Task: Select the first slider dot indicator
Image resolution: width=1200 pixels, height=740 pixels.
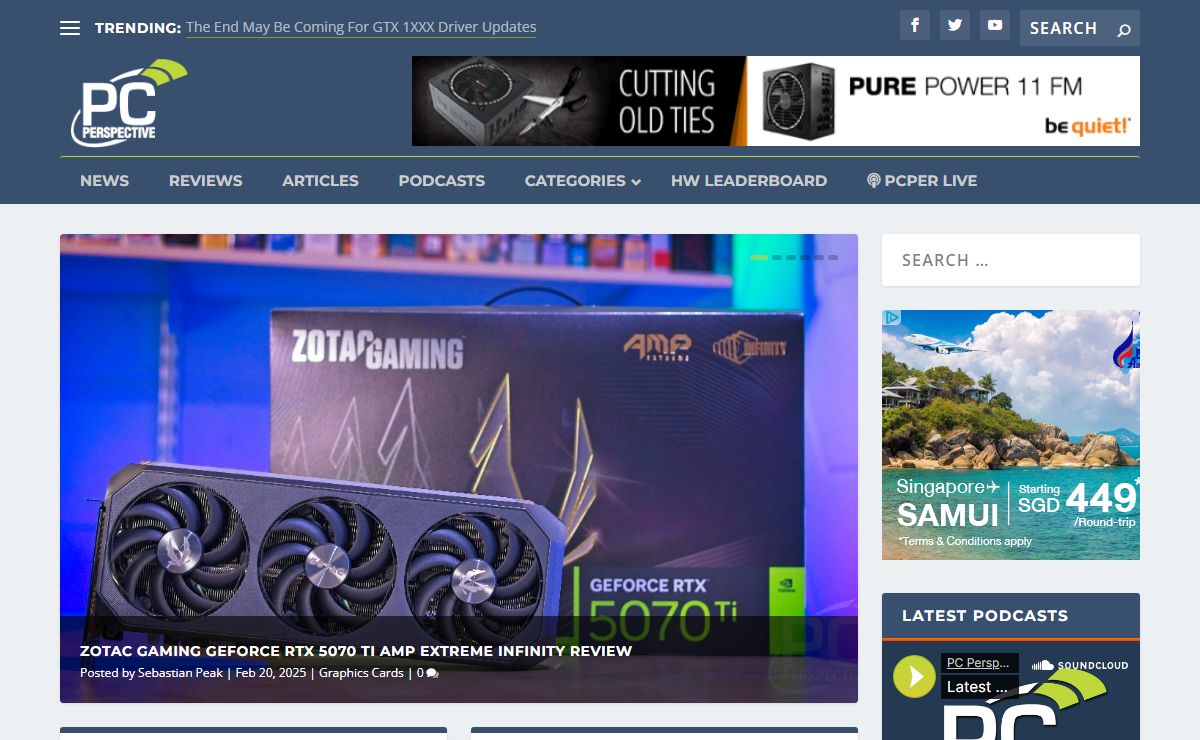Action: coord(759,257)
